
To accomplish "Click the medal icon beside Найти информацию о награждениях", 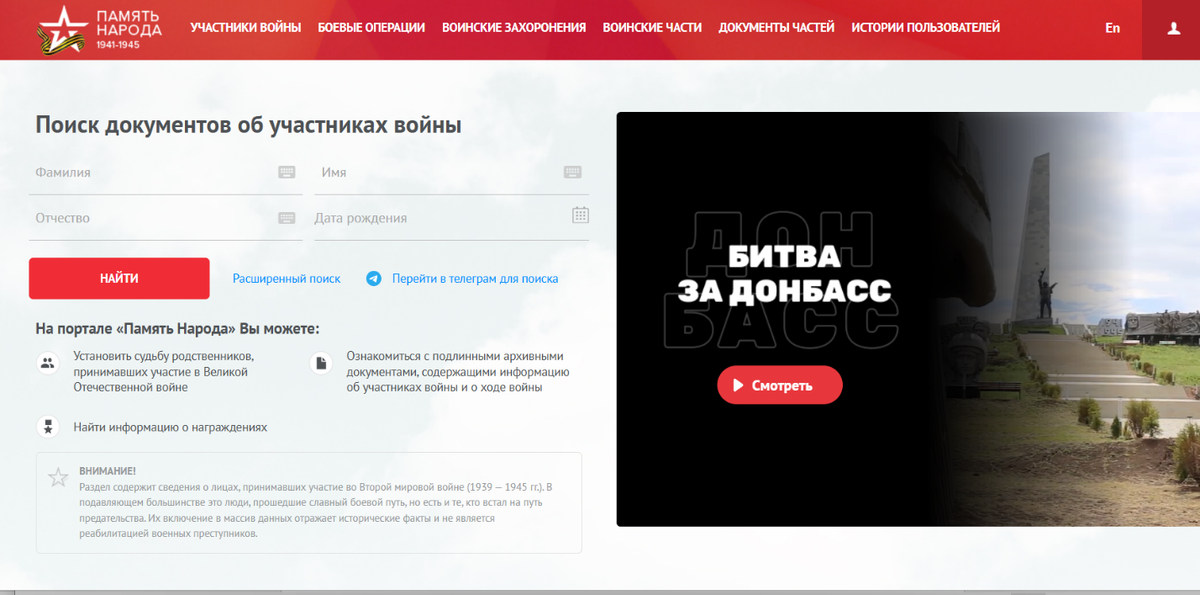I will [47, 427].
